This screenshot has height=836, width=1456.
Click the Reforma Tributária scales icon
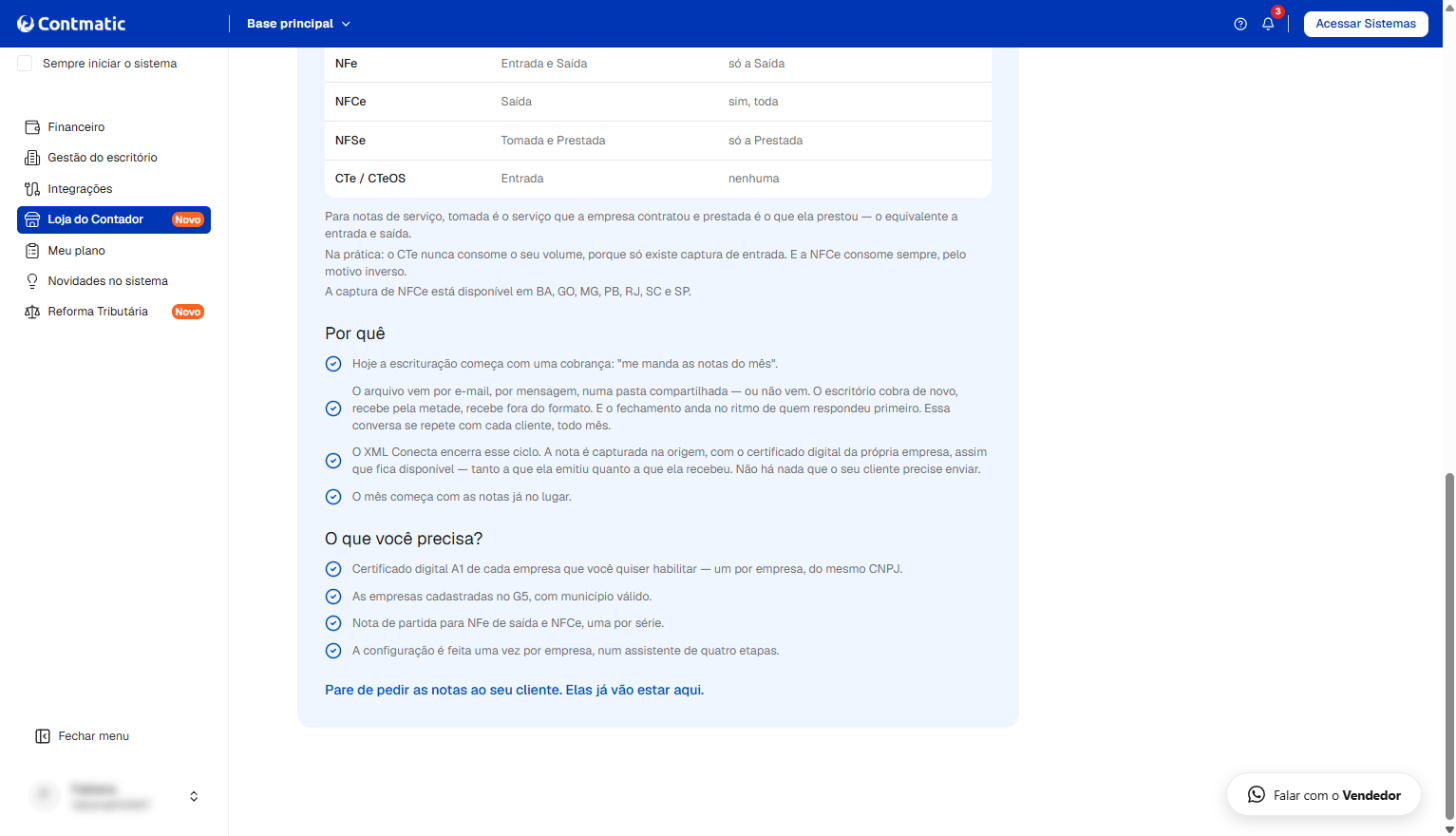click(x=31, y=312)
